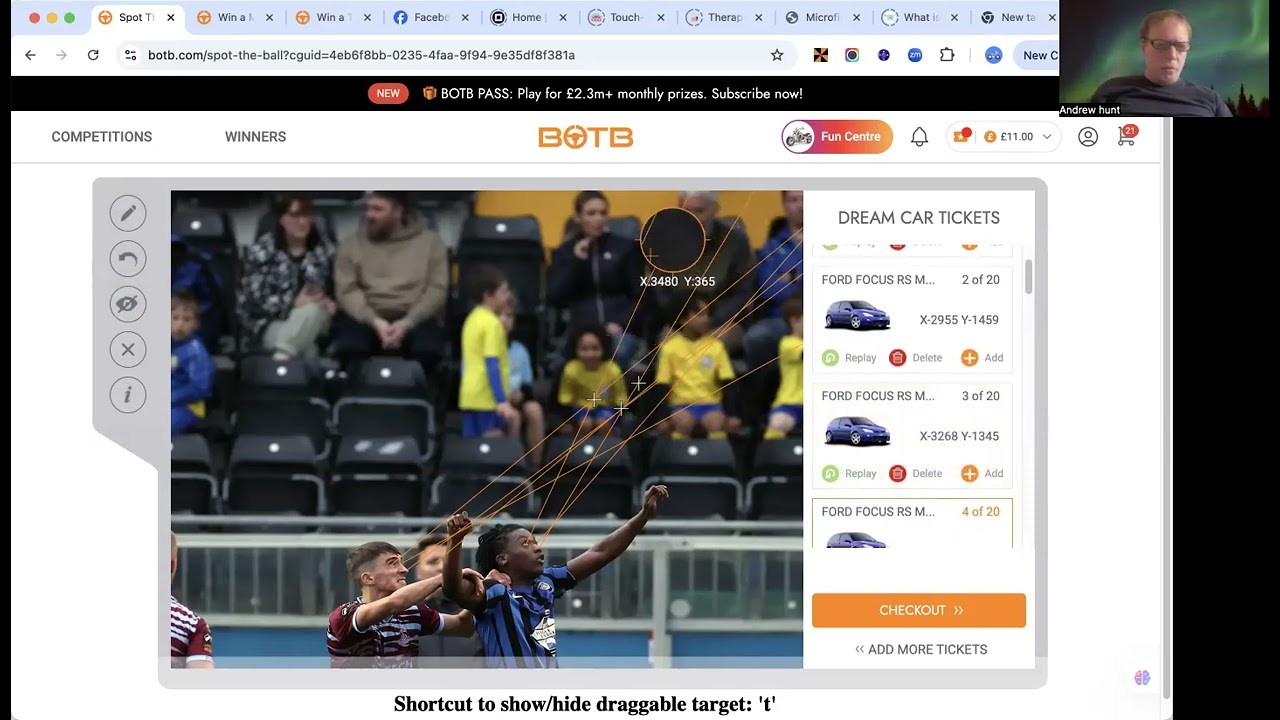Replay ticket 3 of 20
The width and height of the screenshot is (1280, 720).
[x=849, y=474]
